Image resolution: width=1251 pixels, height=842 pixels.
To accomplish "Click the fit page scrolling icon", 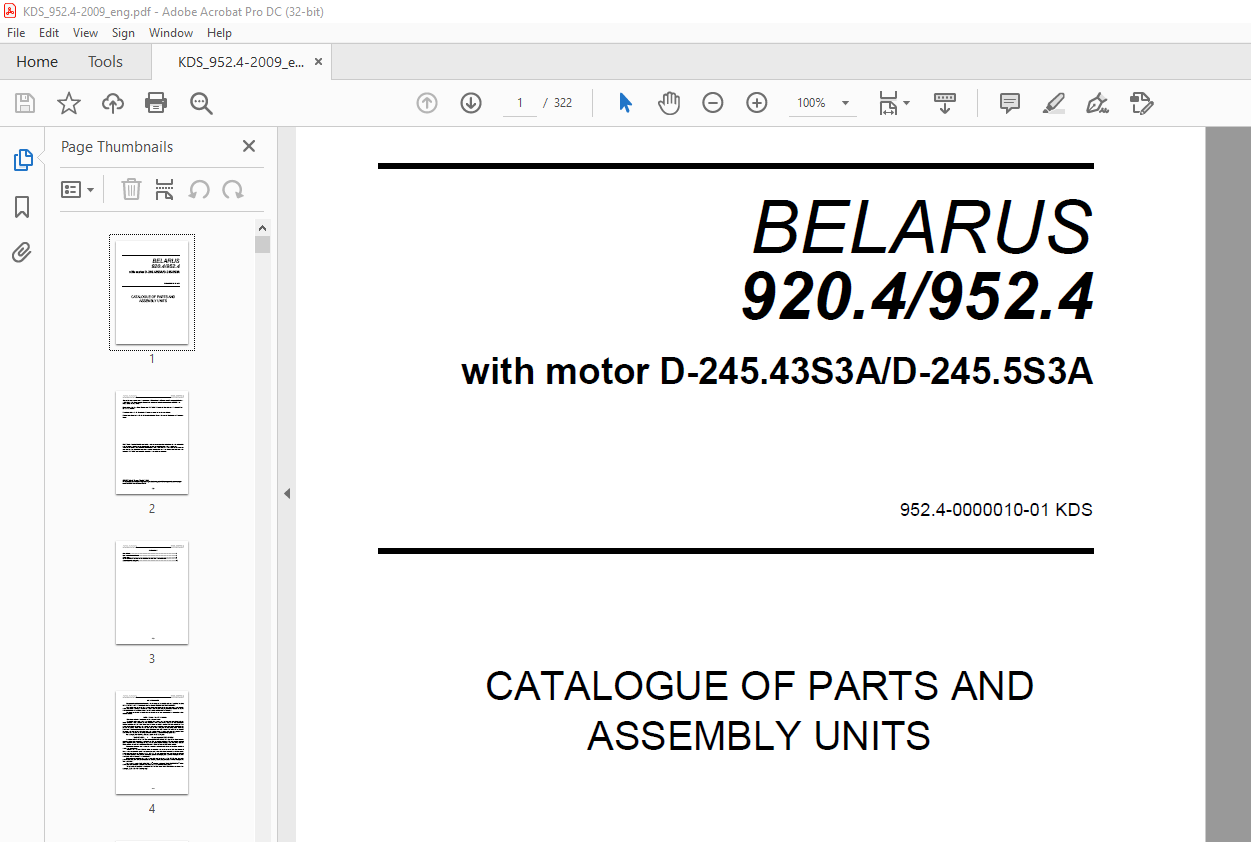I will (889, 103).
